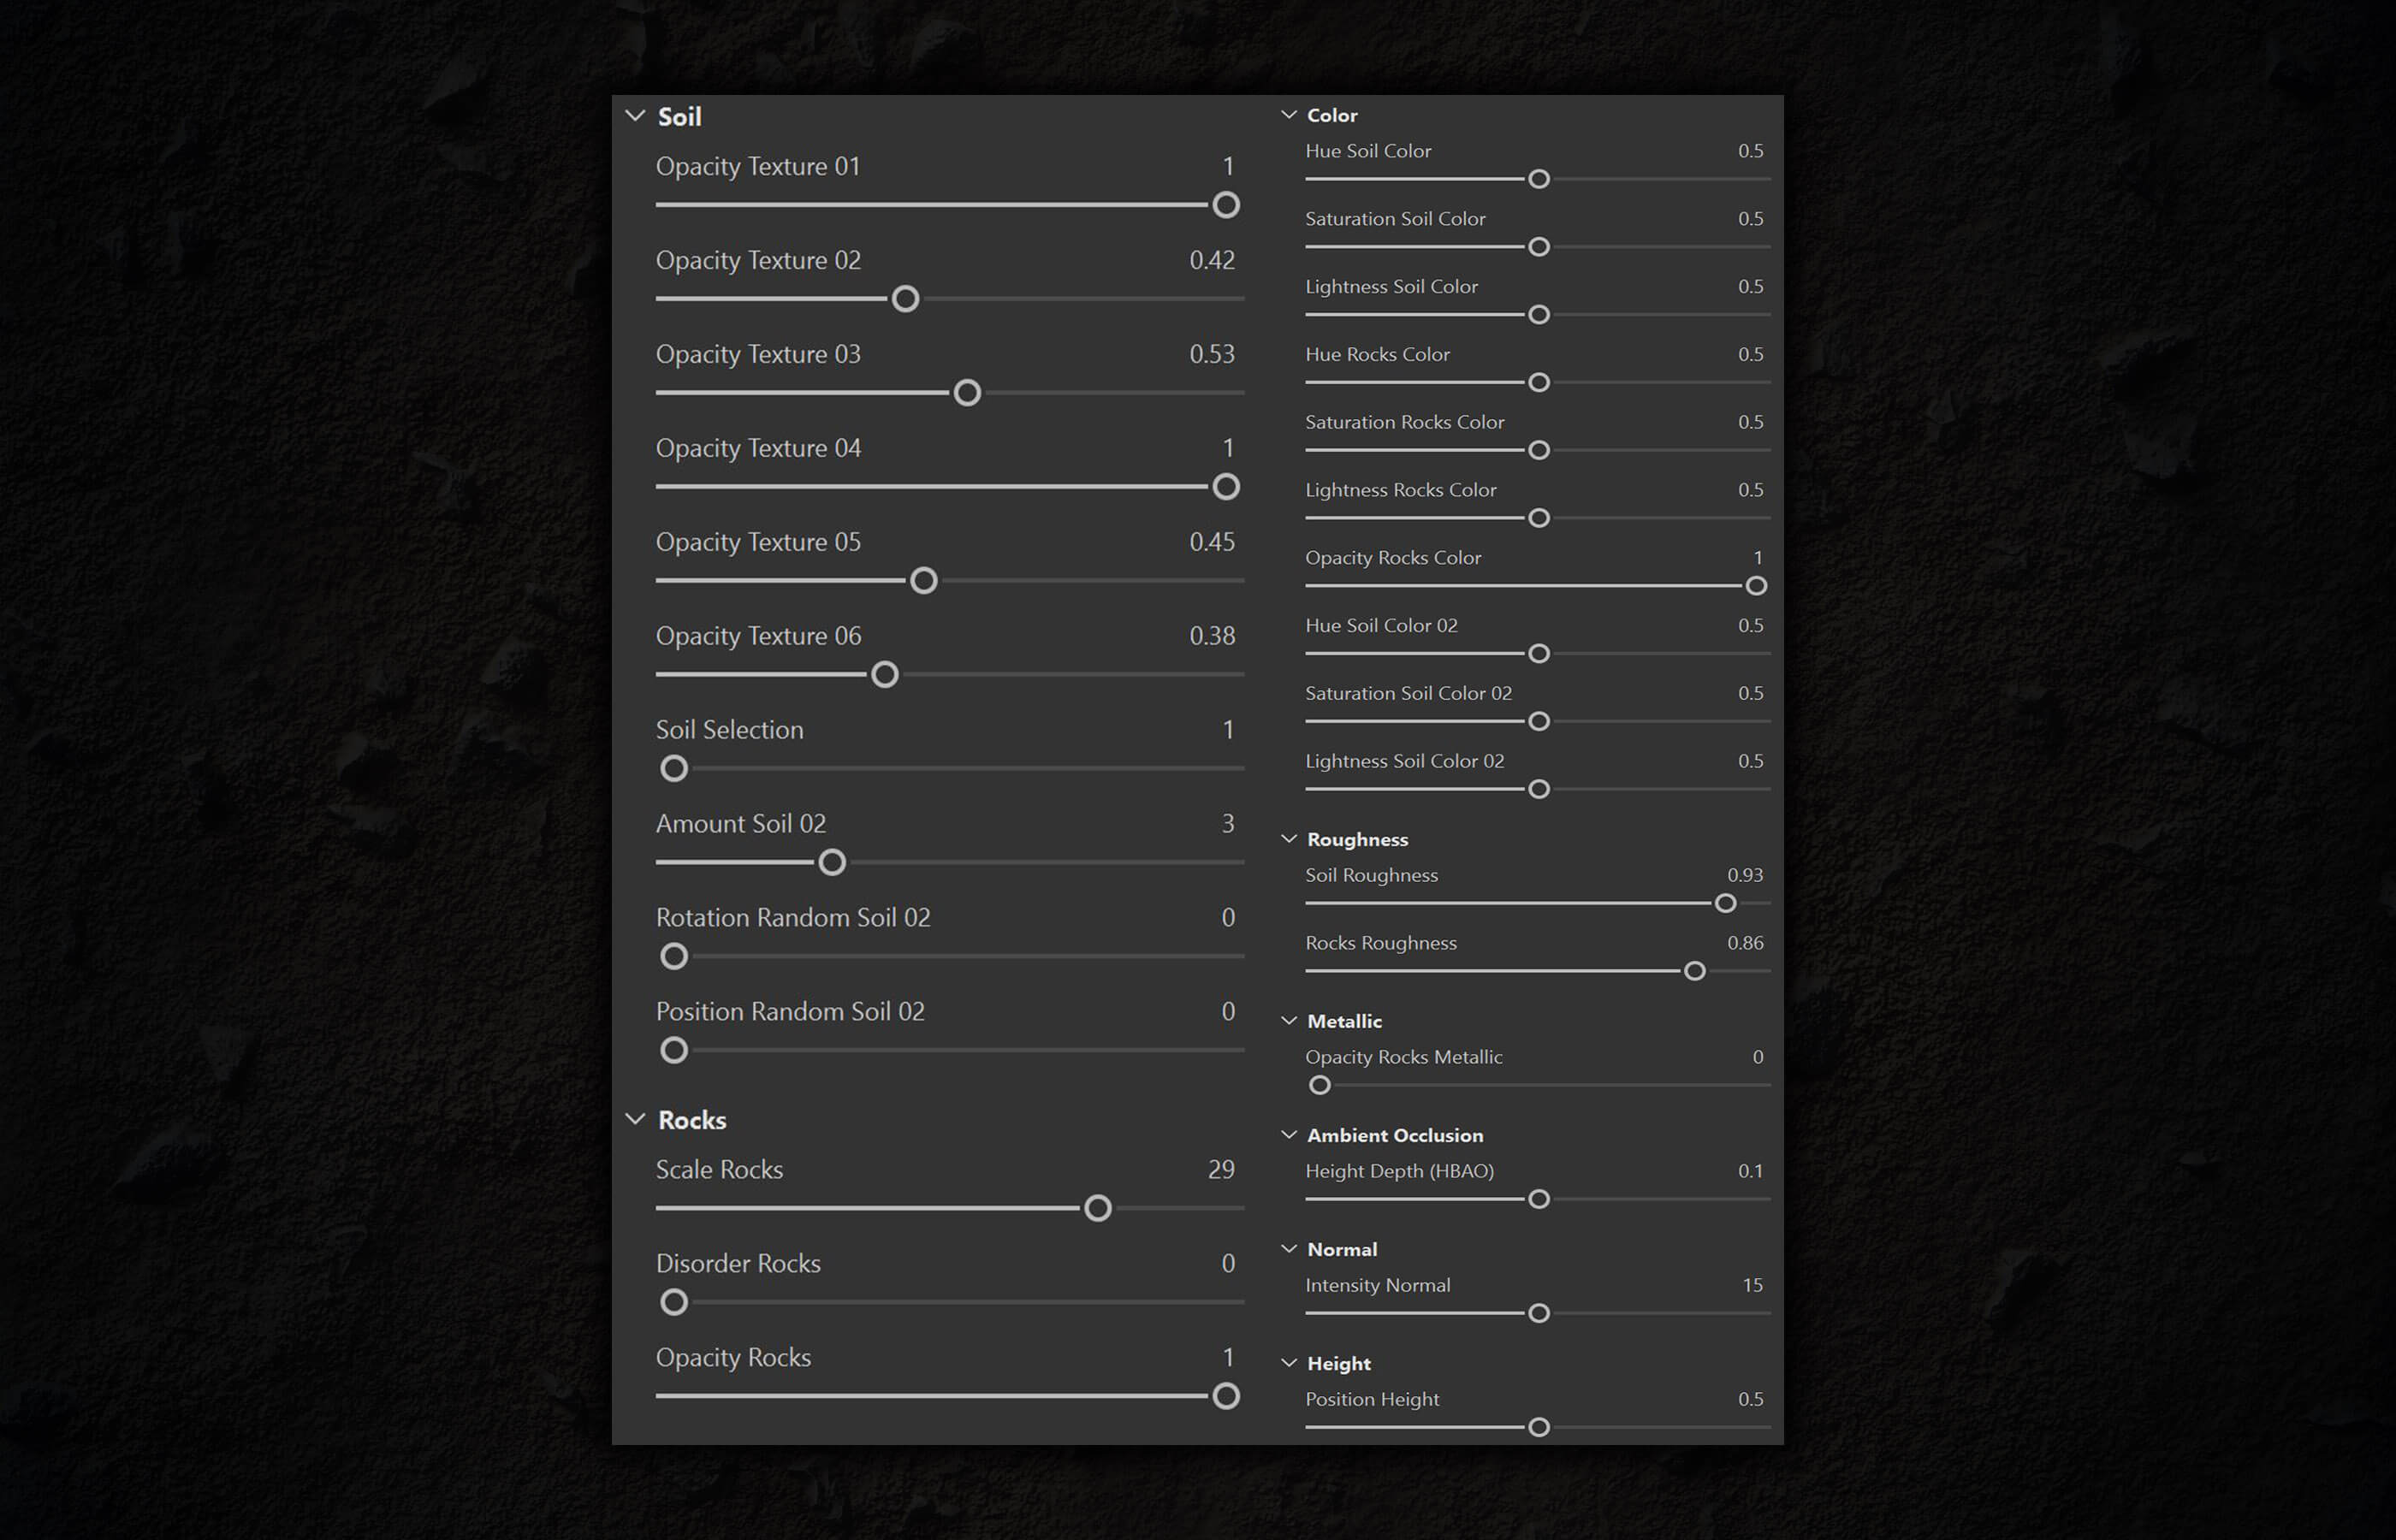
Task: Click the Opacity Rocks Color slider handle
Action: [x=1756, y=586]
